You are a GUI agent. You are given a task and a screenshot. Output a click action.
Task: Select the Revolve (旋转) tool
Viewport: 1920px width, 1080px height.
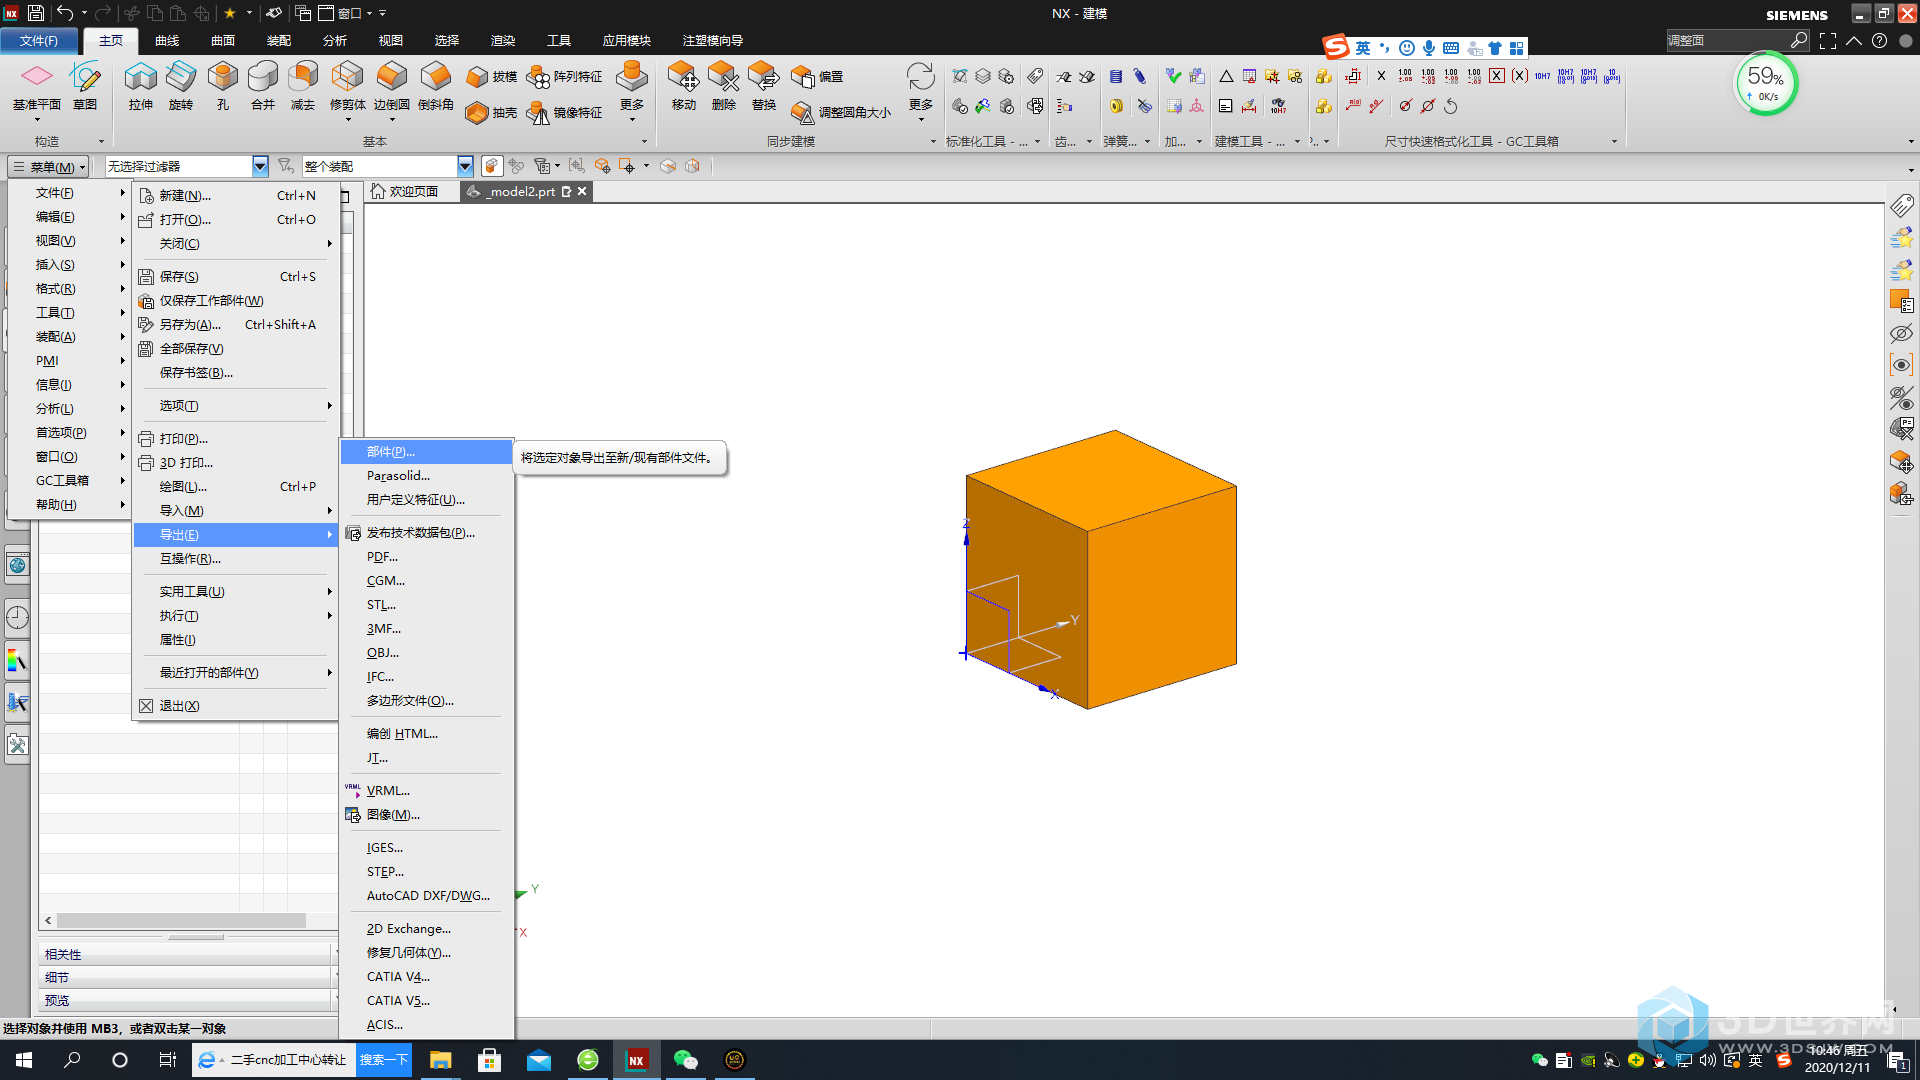pyautogui.click(x=181, y=86)
